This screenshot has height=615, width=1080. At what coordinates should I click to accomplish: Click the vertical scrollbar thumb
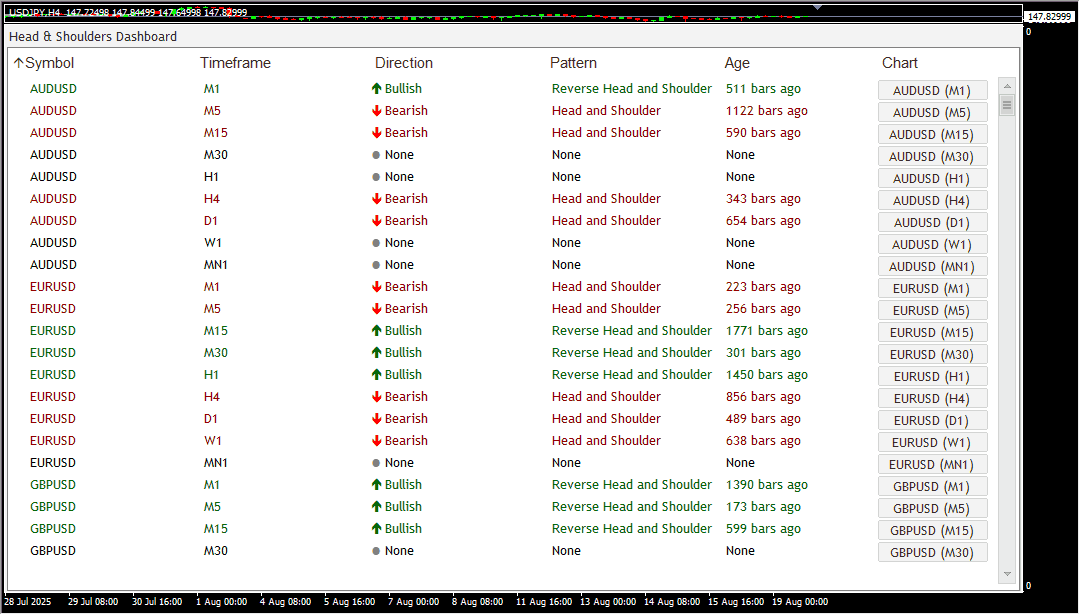[x=1007, y=105]
